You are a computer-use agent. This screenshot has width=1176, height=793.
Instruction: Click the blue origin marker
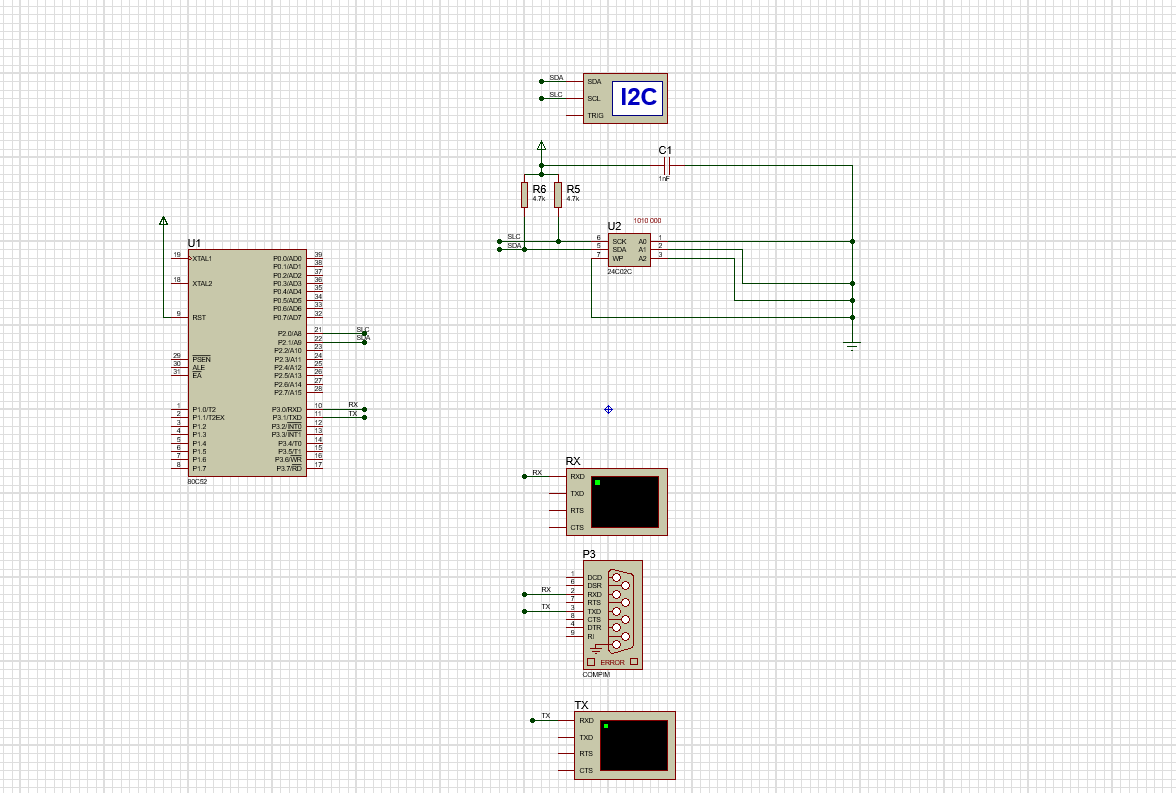(608, 410)
